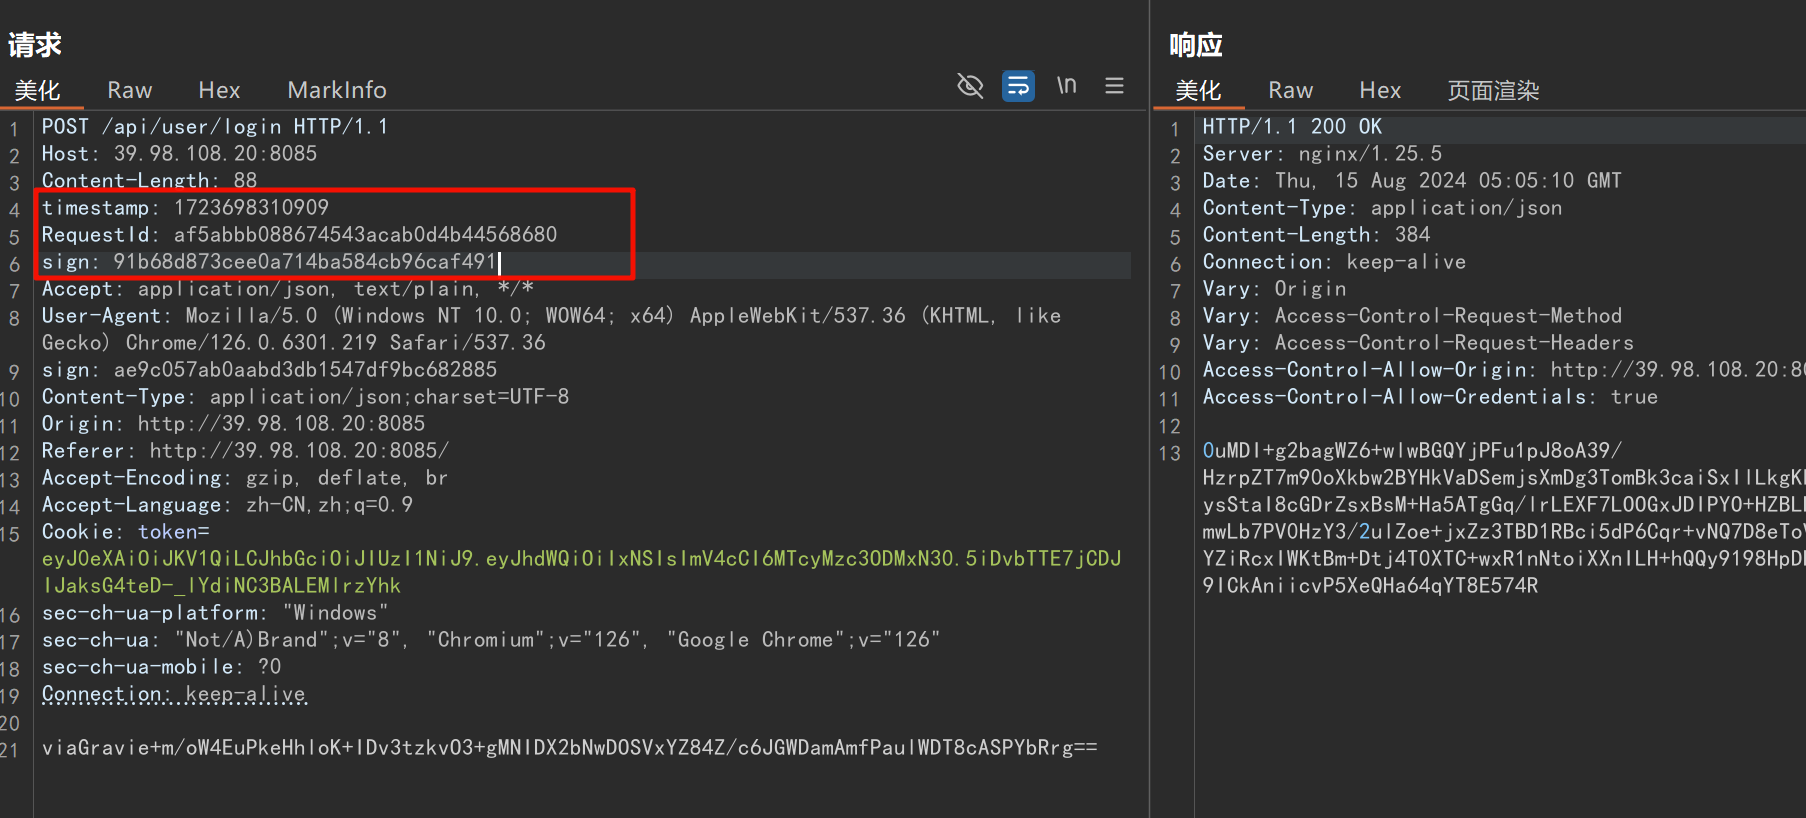Select the request 美化 tab
The image size is (1806, 818).
point(38,90)
